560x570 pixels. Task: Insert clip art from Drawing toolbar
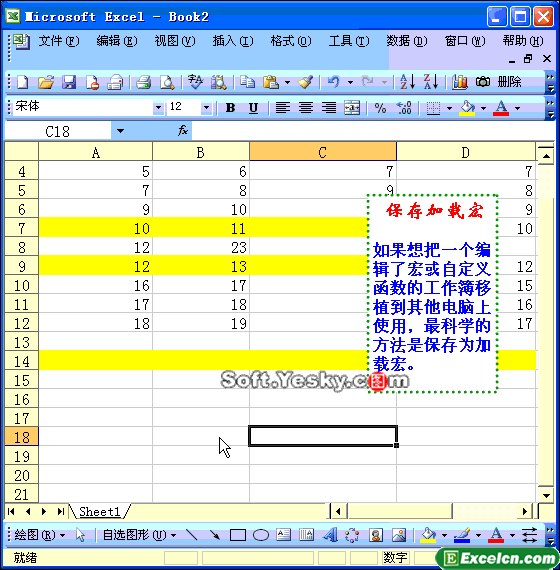click(x=376, y=535)
